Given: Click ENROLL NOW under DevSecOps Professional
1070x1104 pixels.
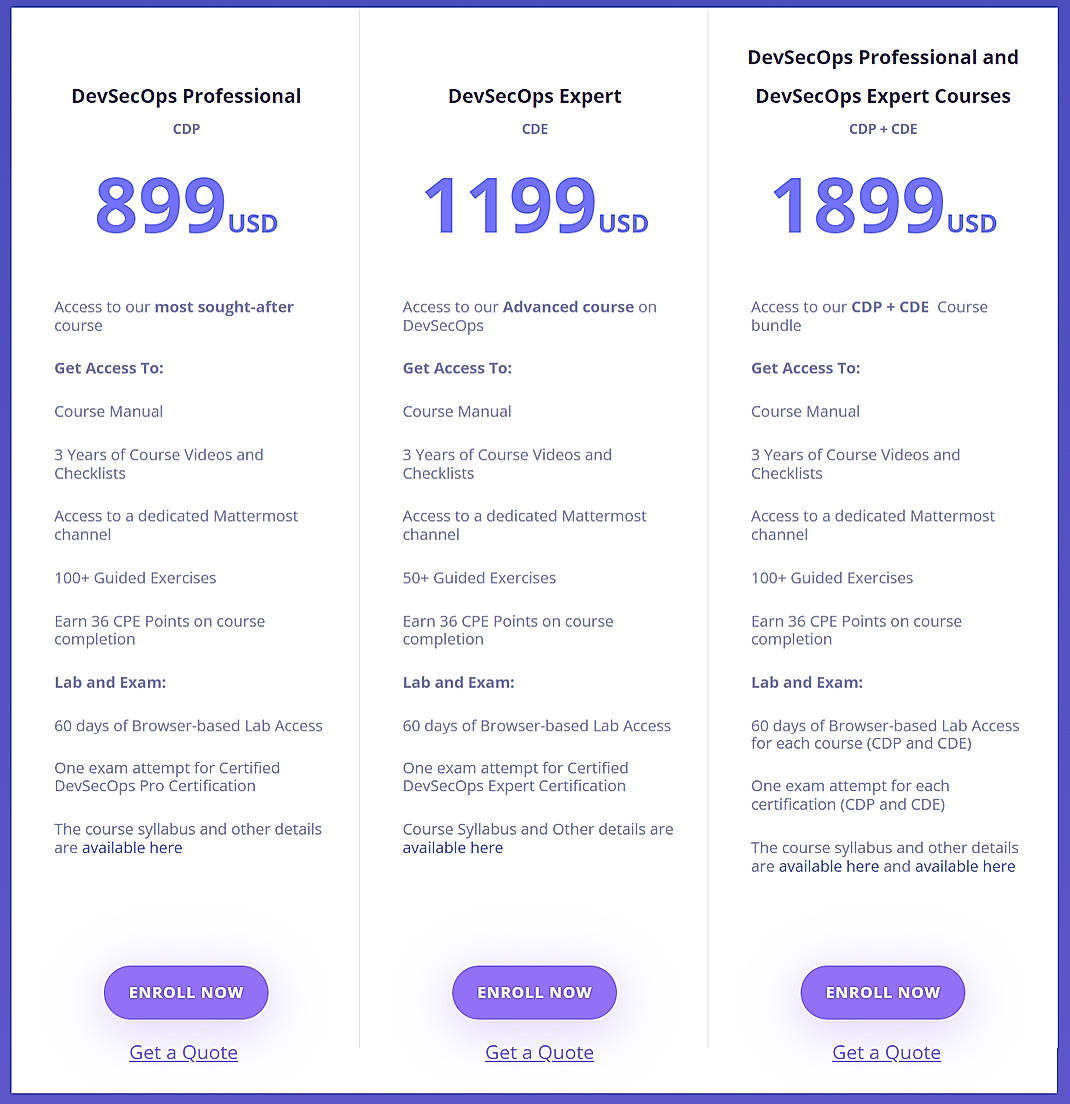Looking at the screenshot, I should coord(185,992).
